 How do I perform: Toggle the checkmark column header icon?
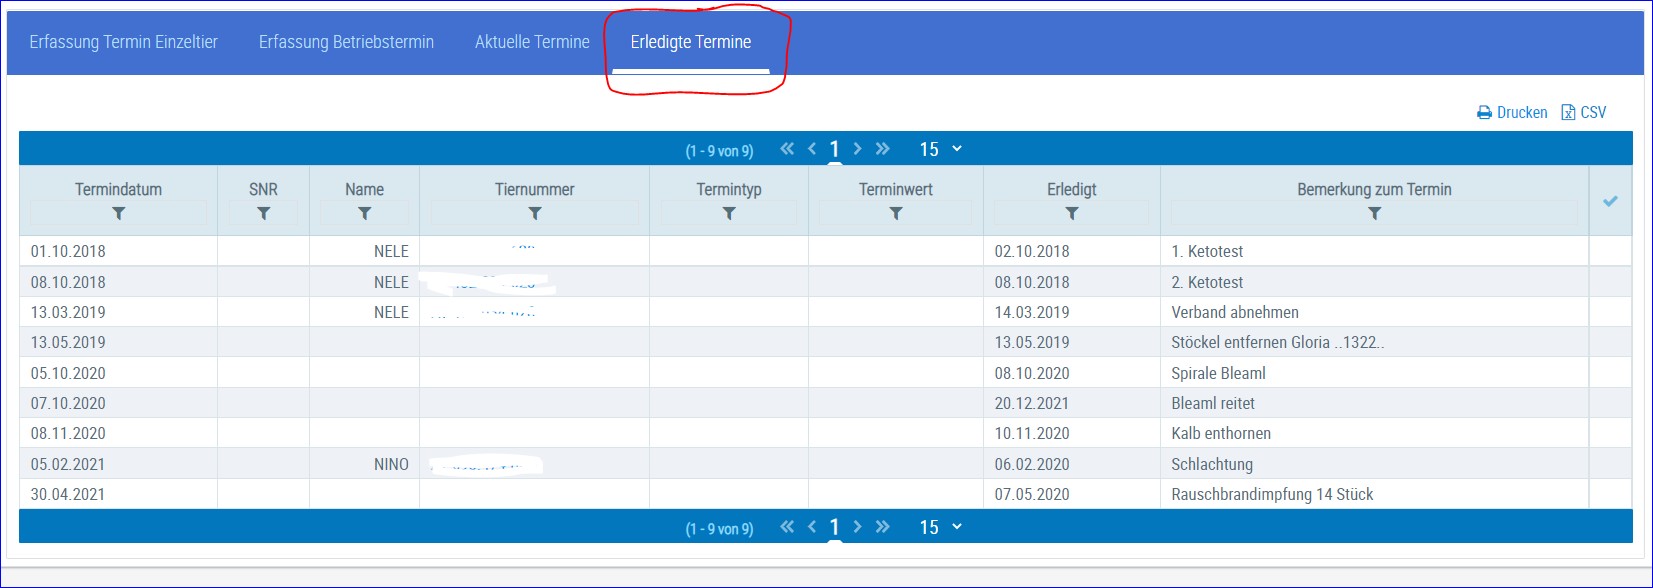[1610, 201]
